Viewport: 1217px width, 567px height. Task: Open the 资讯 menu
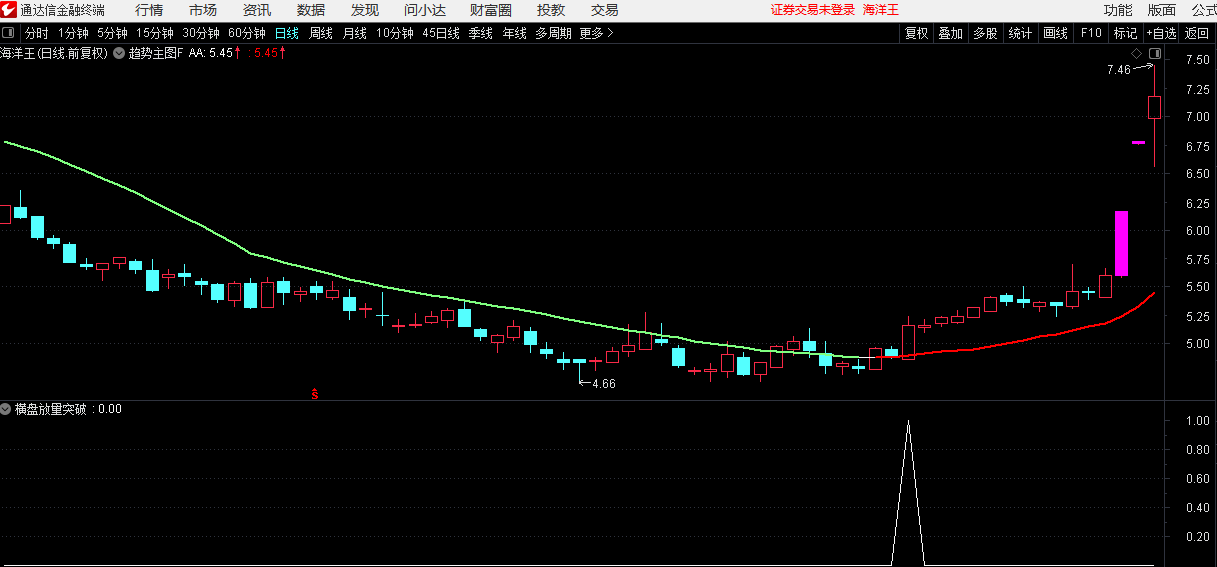(257, 10)
